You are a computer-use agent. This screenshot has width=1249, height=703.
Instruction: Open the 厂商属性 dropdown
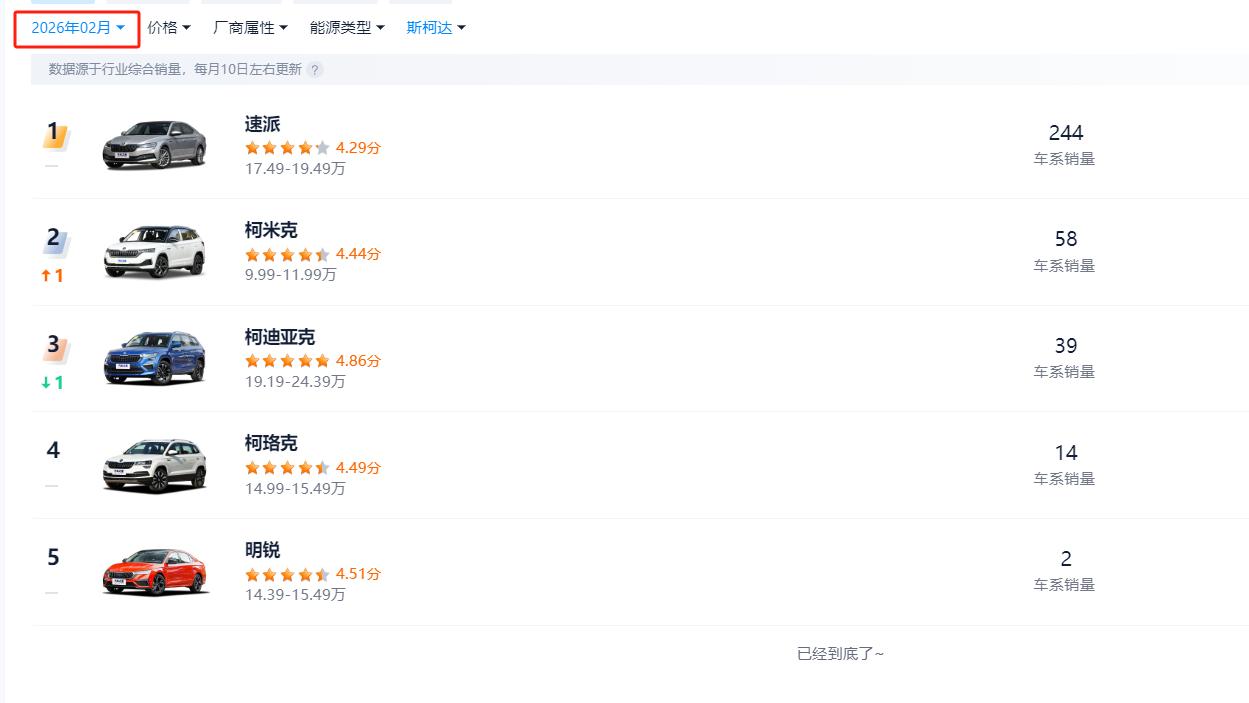click(250, 28)
